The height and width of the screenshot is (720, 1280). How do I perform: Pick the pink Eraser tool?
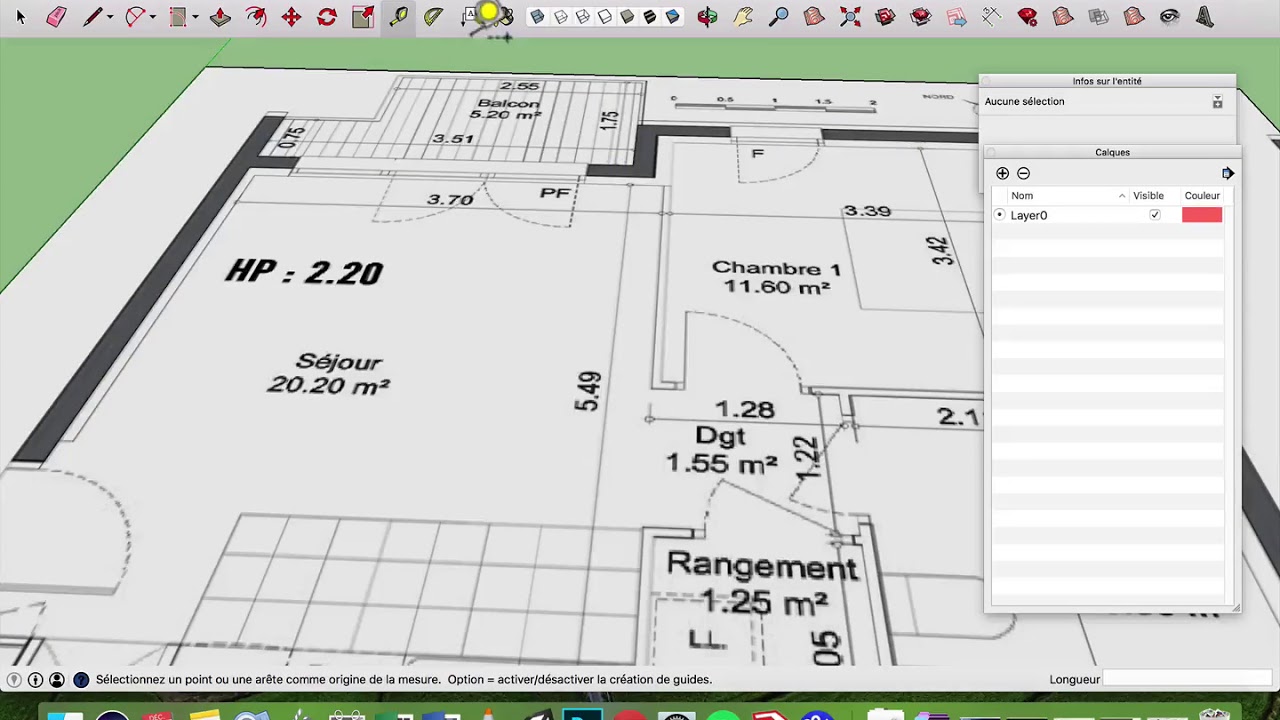(x=56, y=17)
